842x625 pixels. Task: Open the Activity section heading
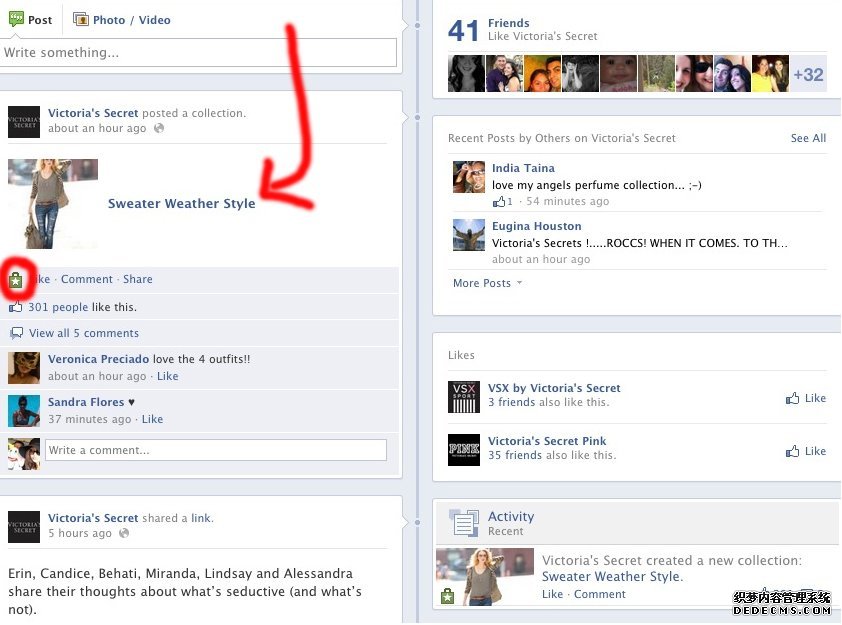(x=511, y=517)
